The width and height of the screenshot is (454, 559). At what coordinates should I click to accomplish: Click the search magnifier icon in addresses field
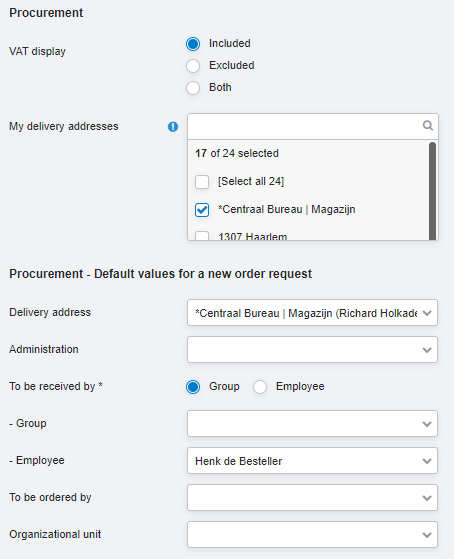pos(428,125)
